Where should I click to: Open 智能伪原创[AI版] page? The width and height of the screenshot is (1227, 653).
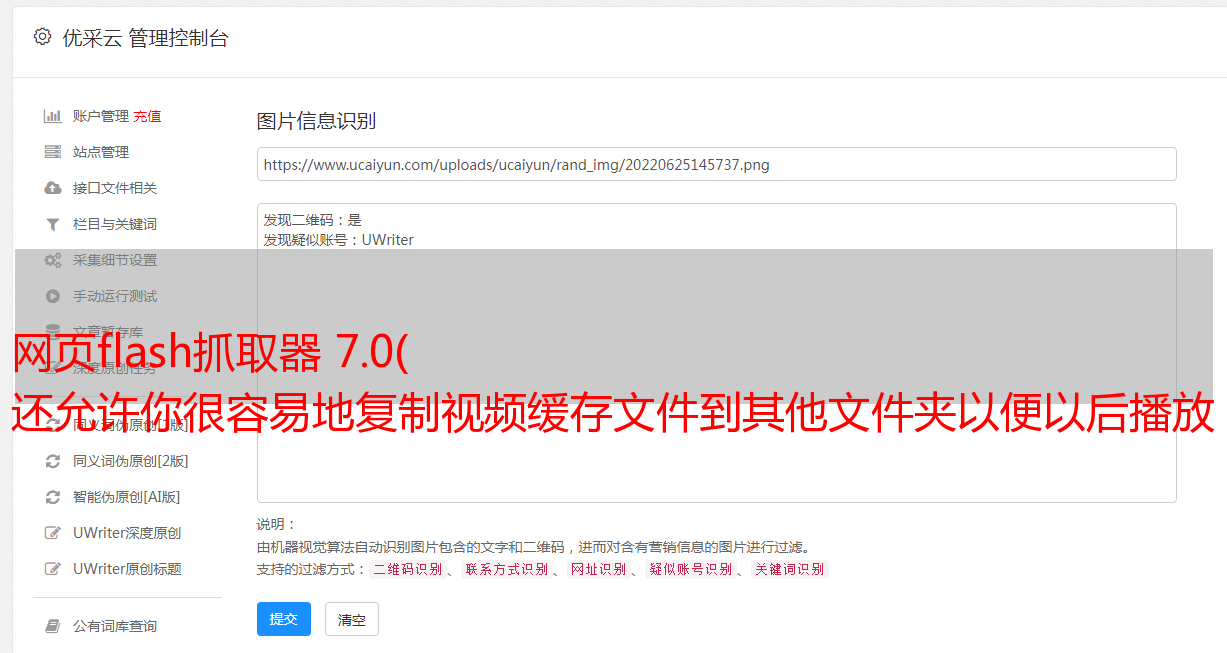(x=127, y=497)
